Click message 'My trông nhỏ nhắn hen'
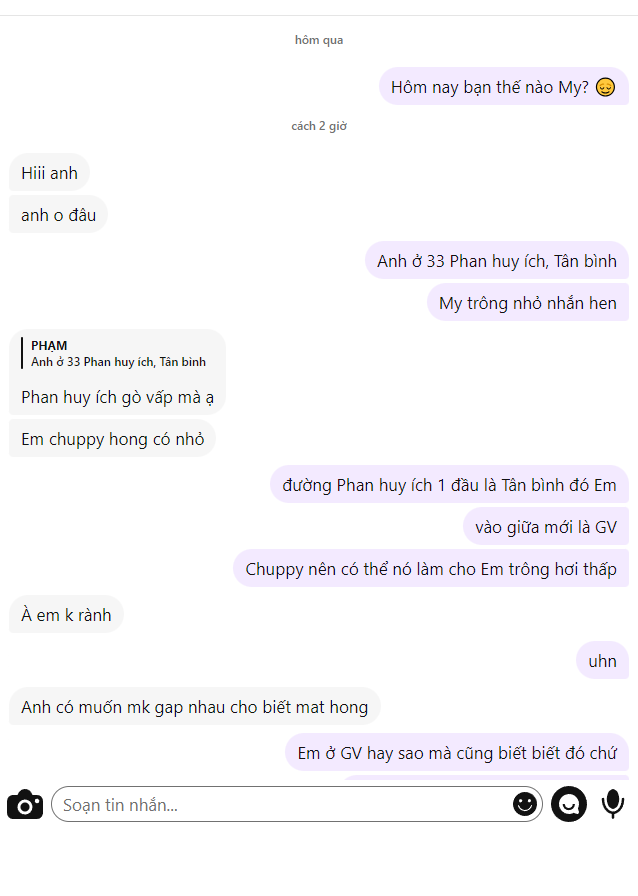The width and height of the screenshot is (638, 896). 528,303
